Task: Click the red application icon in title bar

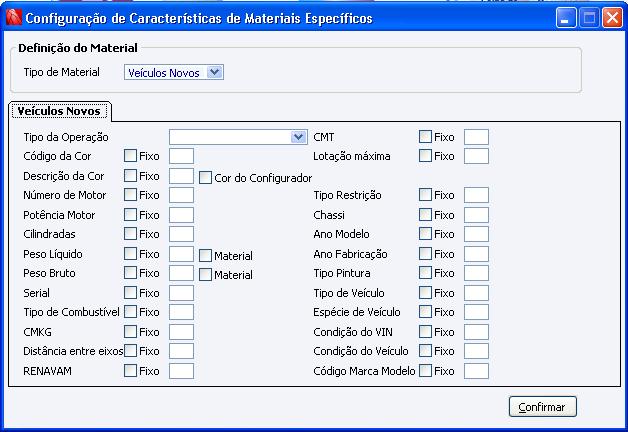Action: point(13,18)
